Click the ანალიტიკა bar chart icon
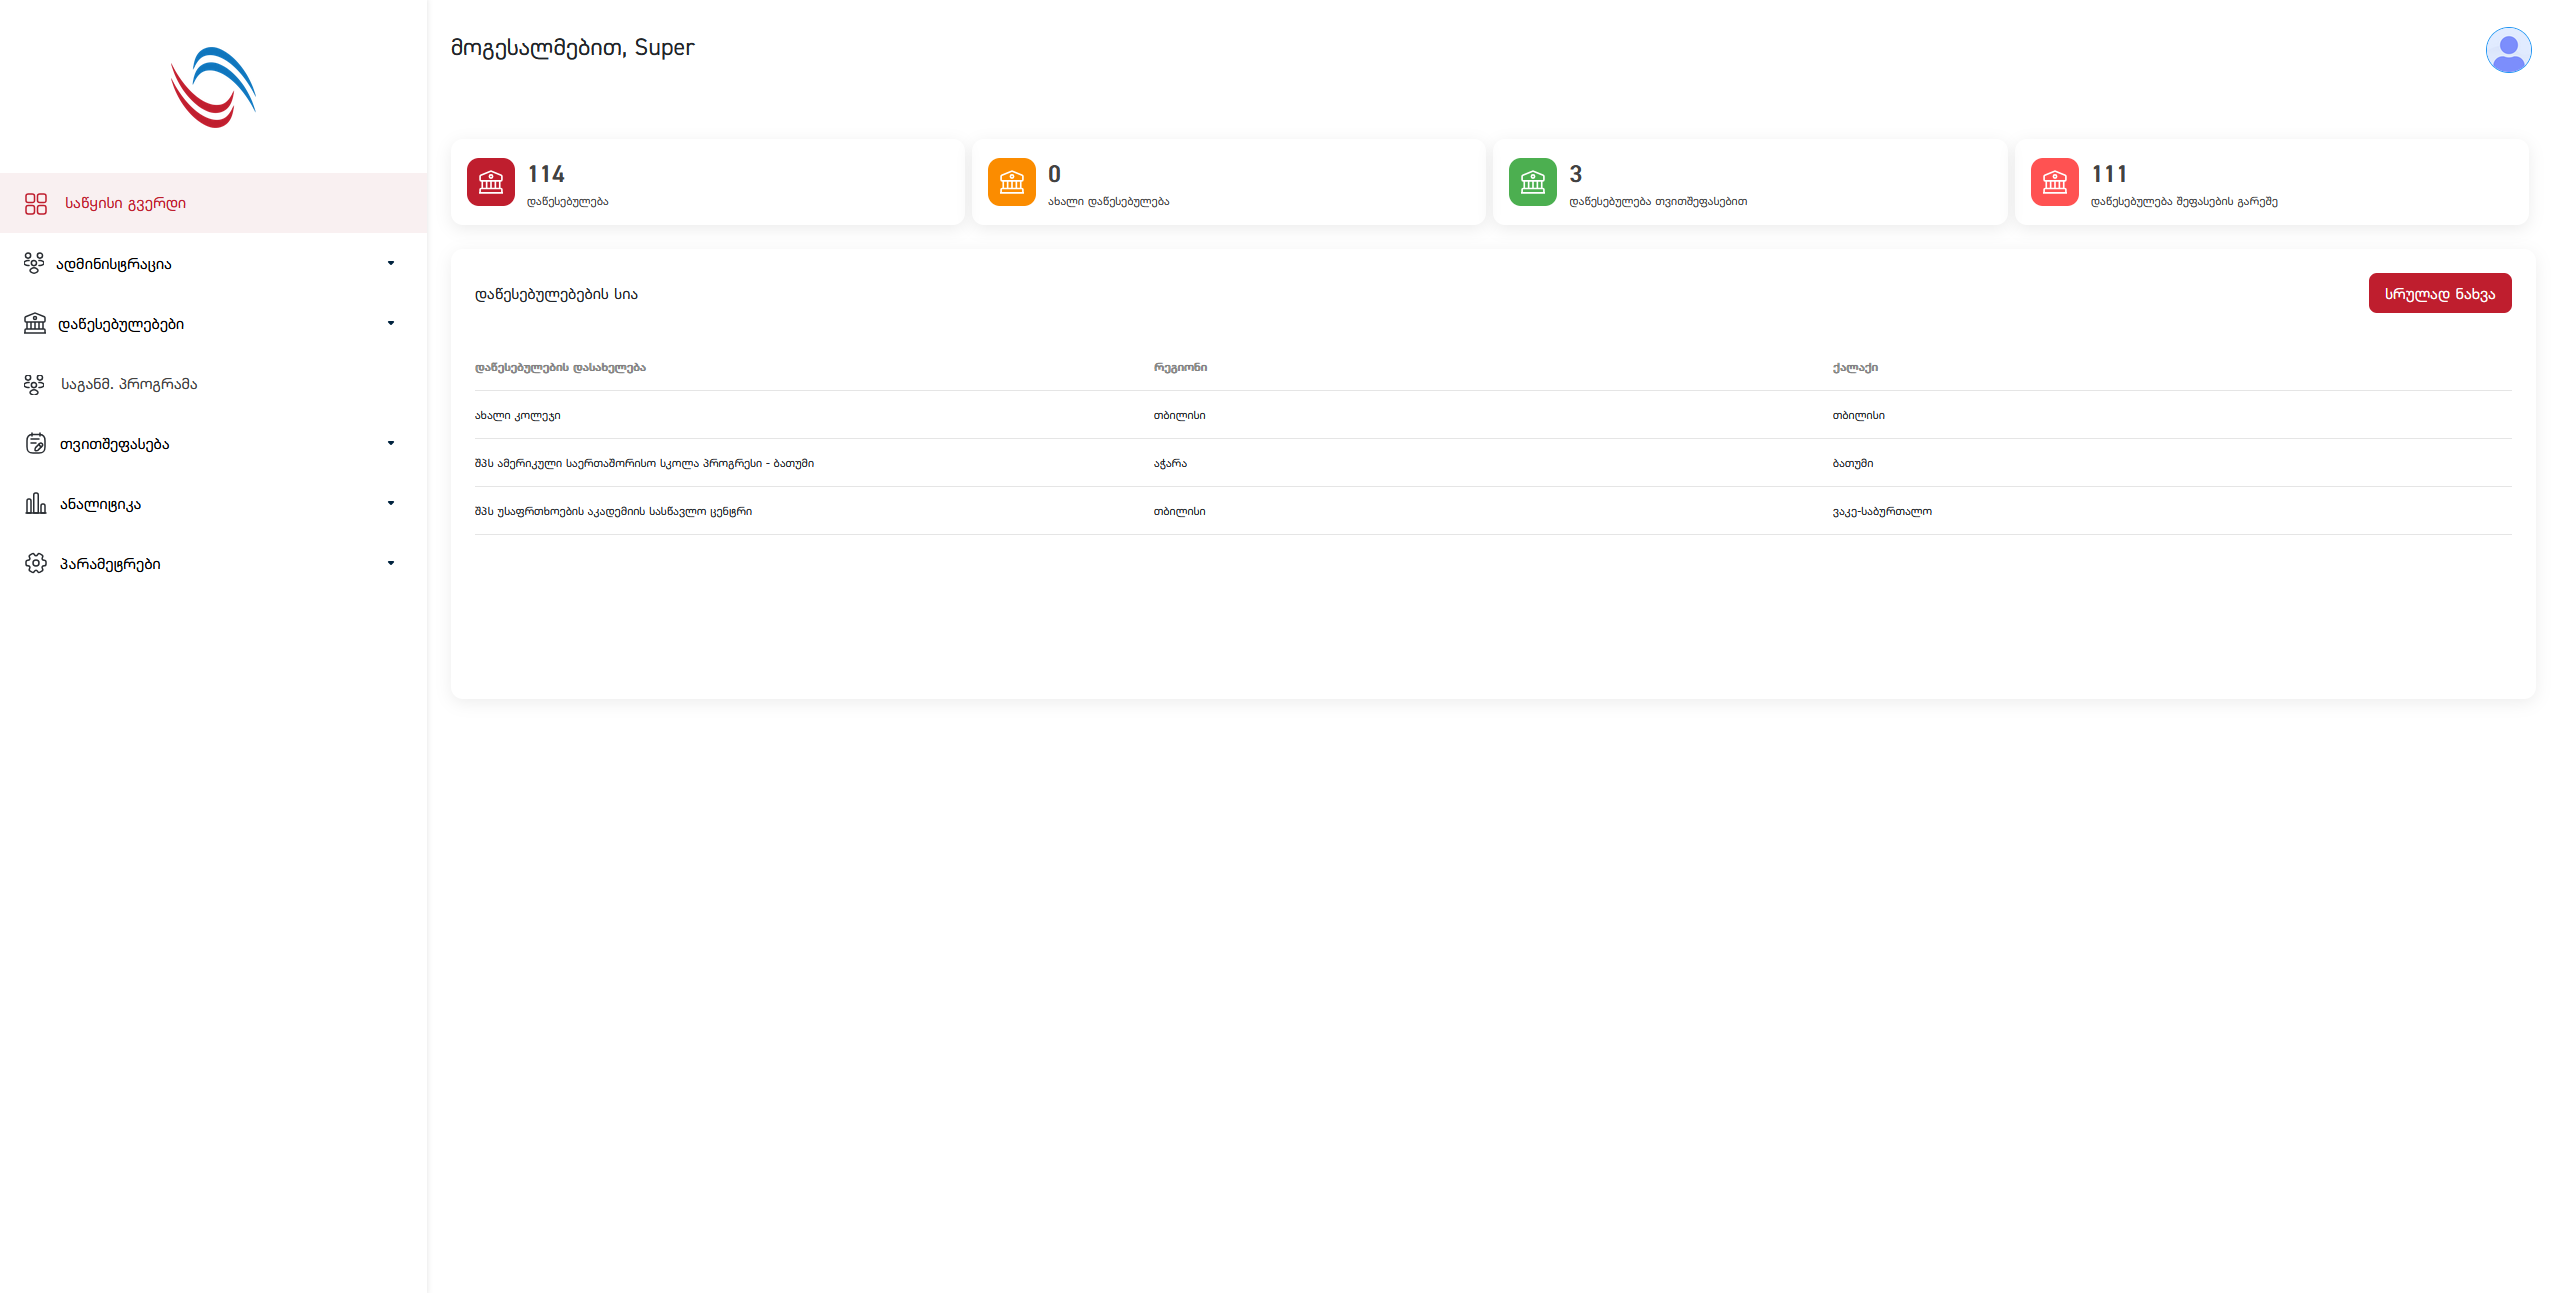The width and height of the screenshot is (2560, 1293). 36,504
